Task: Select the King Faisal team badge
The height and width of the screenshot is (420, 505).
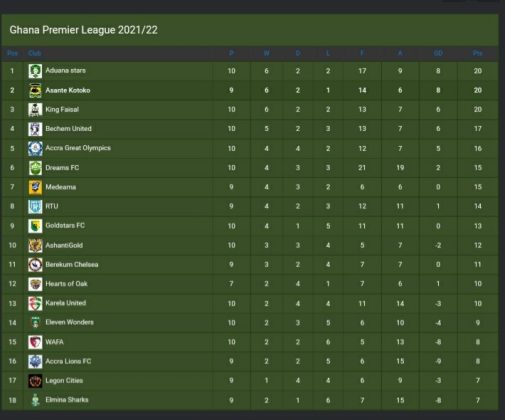Action: coord(35,110)
